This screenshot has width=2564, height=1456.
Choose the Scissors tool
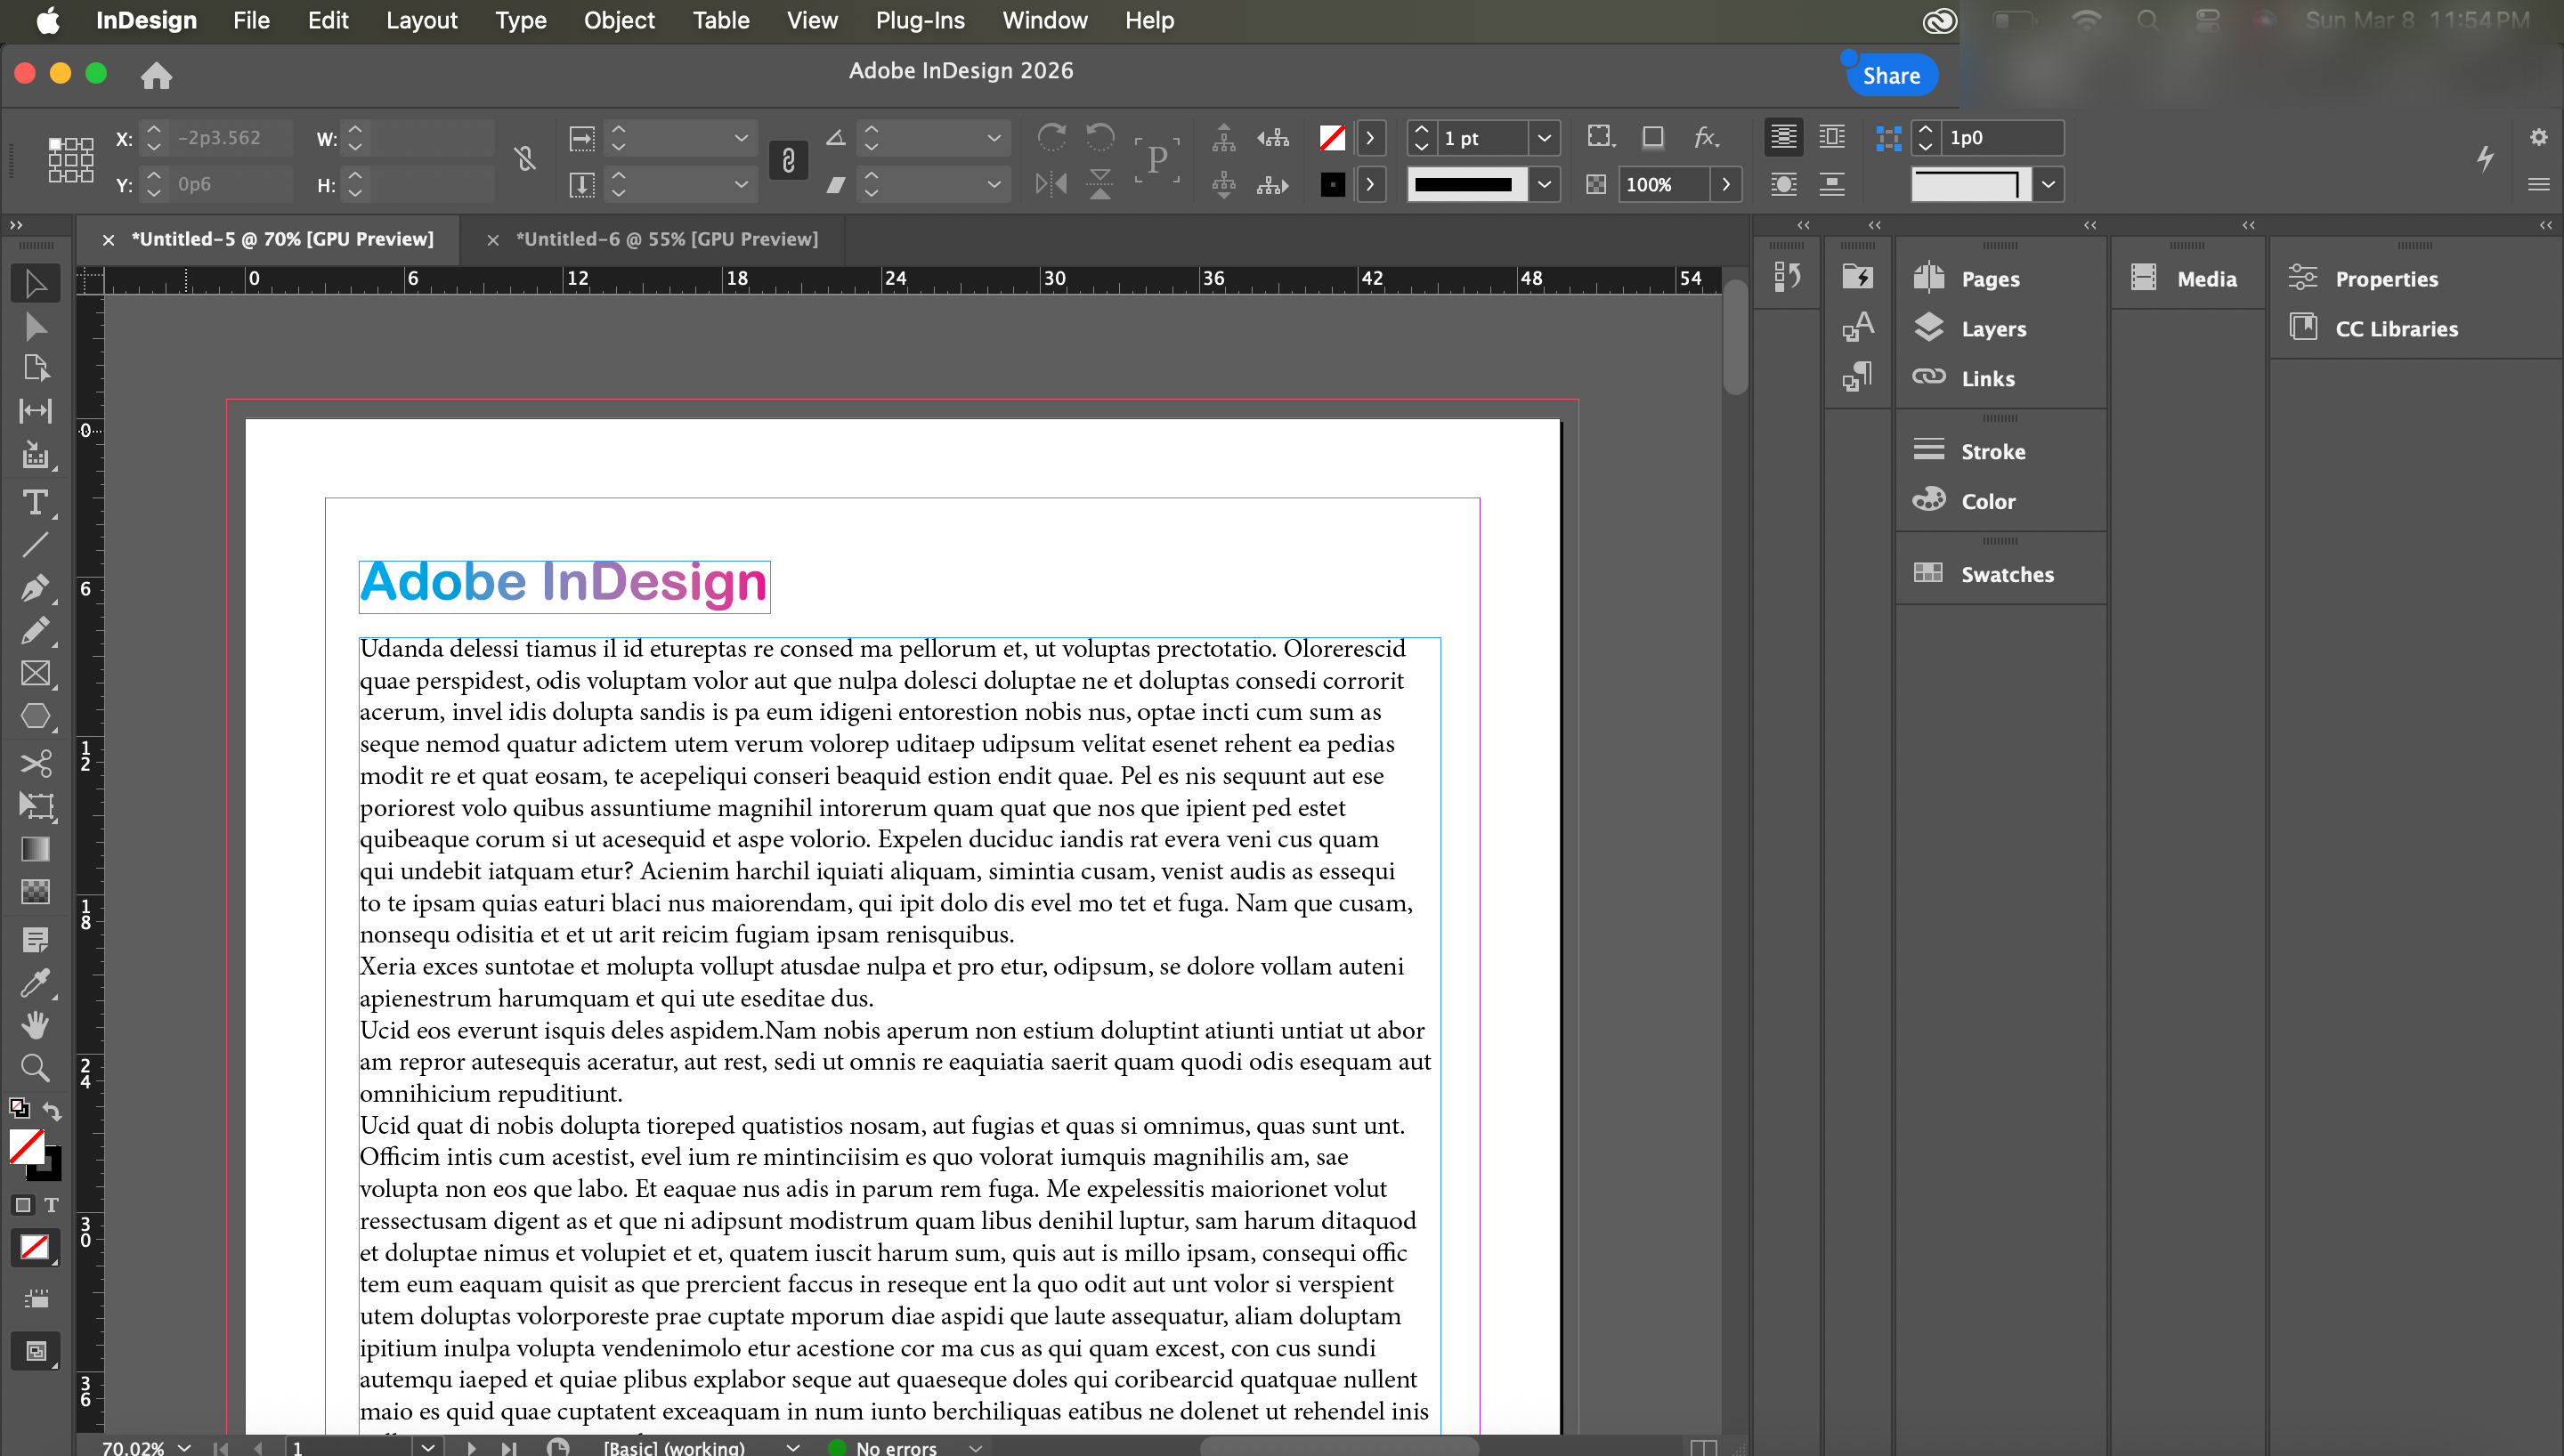tap(35, 764)
